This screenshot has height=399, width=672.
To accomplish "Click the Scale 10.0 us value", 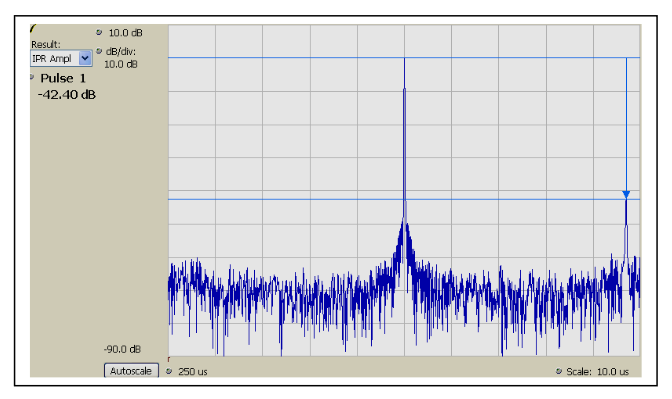I will pyautogui.click(x=613, y=372).
